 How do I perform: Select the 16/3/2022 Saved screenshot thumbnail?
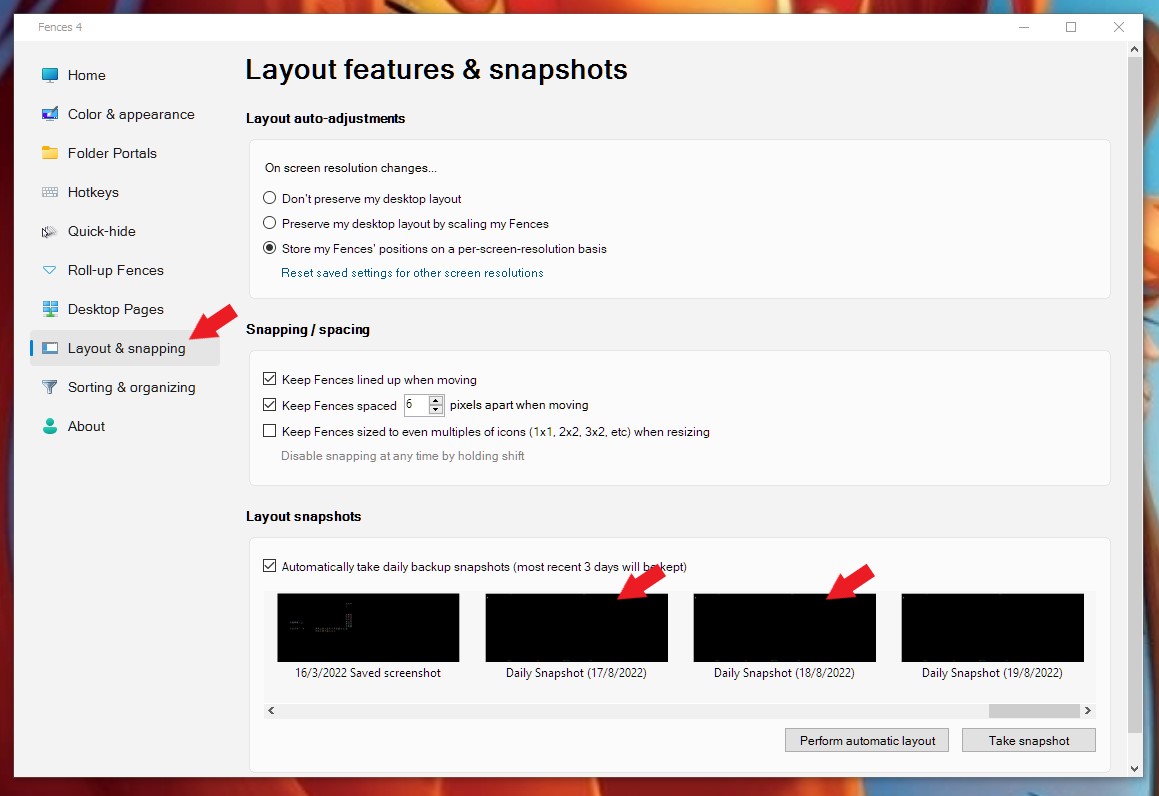click(x=368, y=627)
